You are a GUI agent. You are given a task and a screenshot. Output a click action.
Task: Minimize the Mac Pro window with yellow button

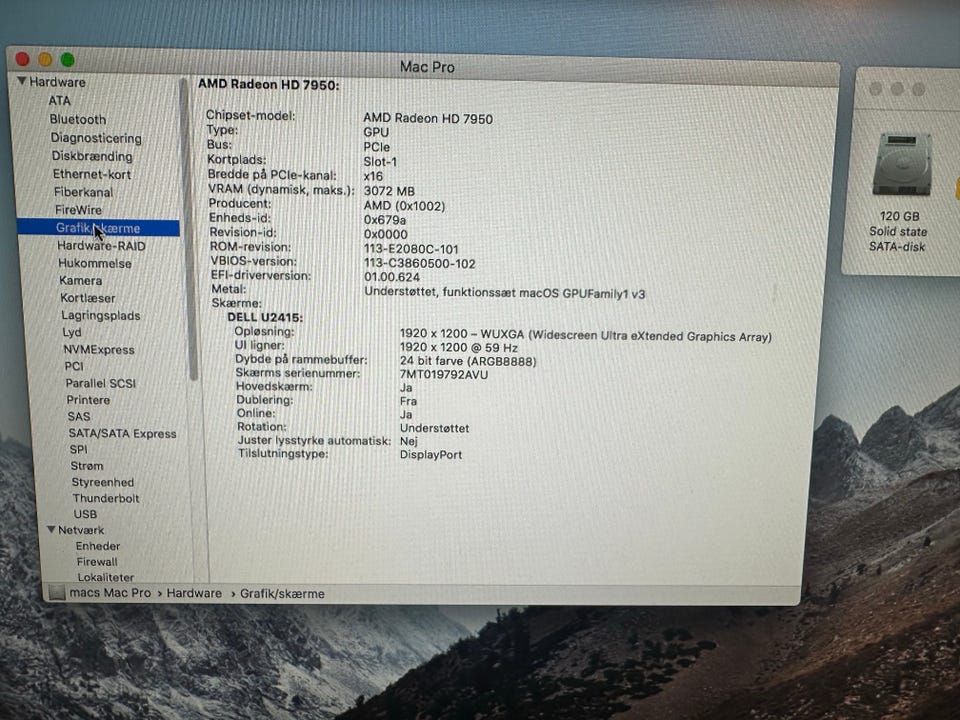pos(45,59)
